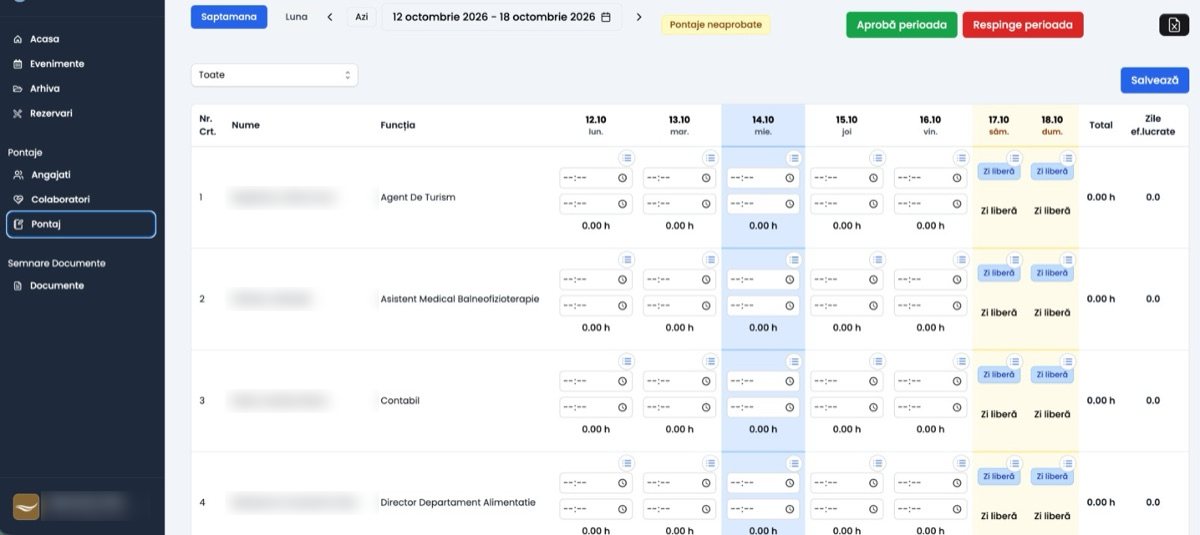
Task: Open list icon for Contabil Thursday
Action: pyautogui.click(x=877, y=362)
